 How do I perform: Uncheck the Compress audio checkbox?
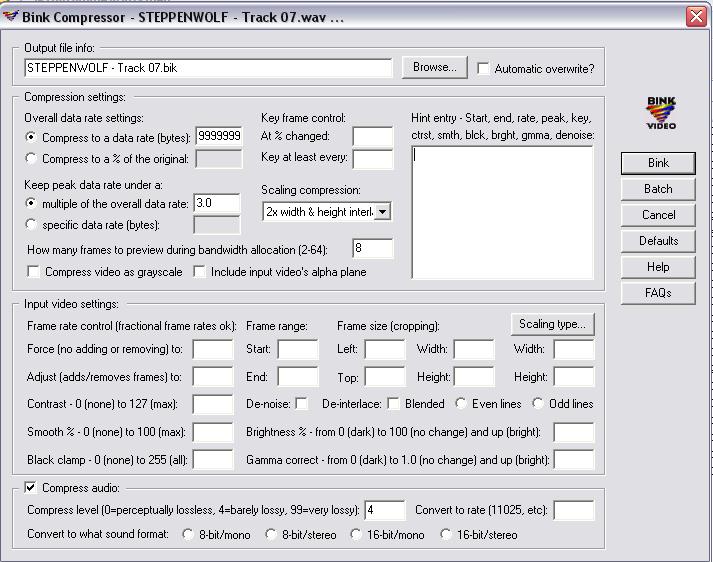point(30,487)
